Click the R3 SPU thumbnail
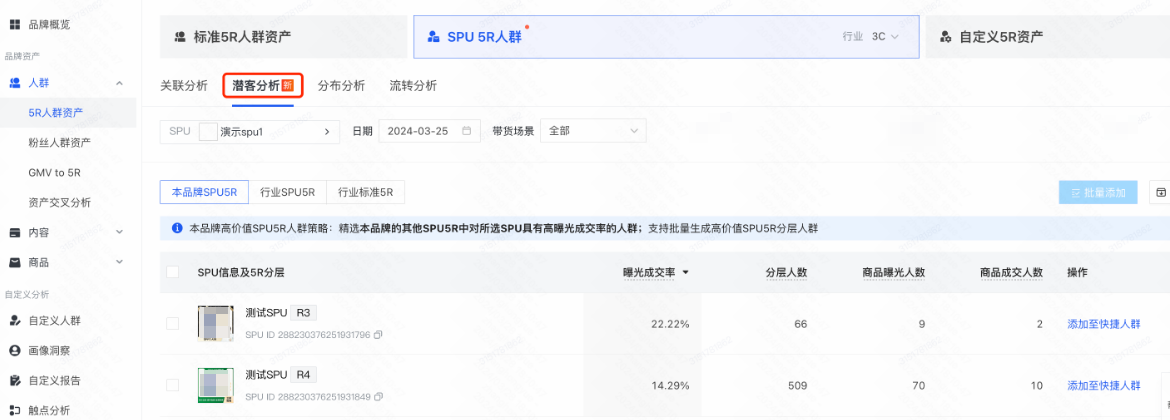Image resolution: width=1170 pixels, height=420 pixels. (x=216, y=324)
